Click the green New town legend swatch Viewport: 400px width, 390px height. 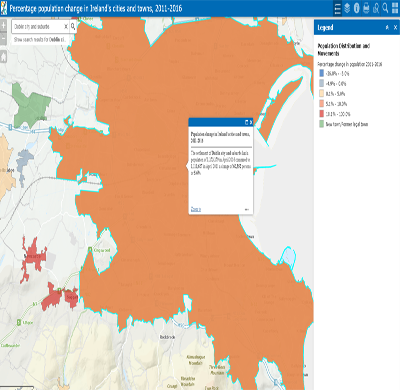[322, 124]
